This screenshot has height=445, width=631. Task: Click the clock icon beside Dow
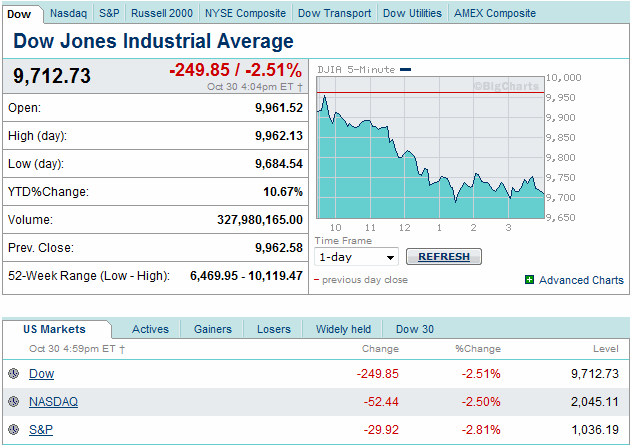pos(14,373)
